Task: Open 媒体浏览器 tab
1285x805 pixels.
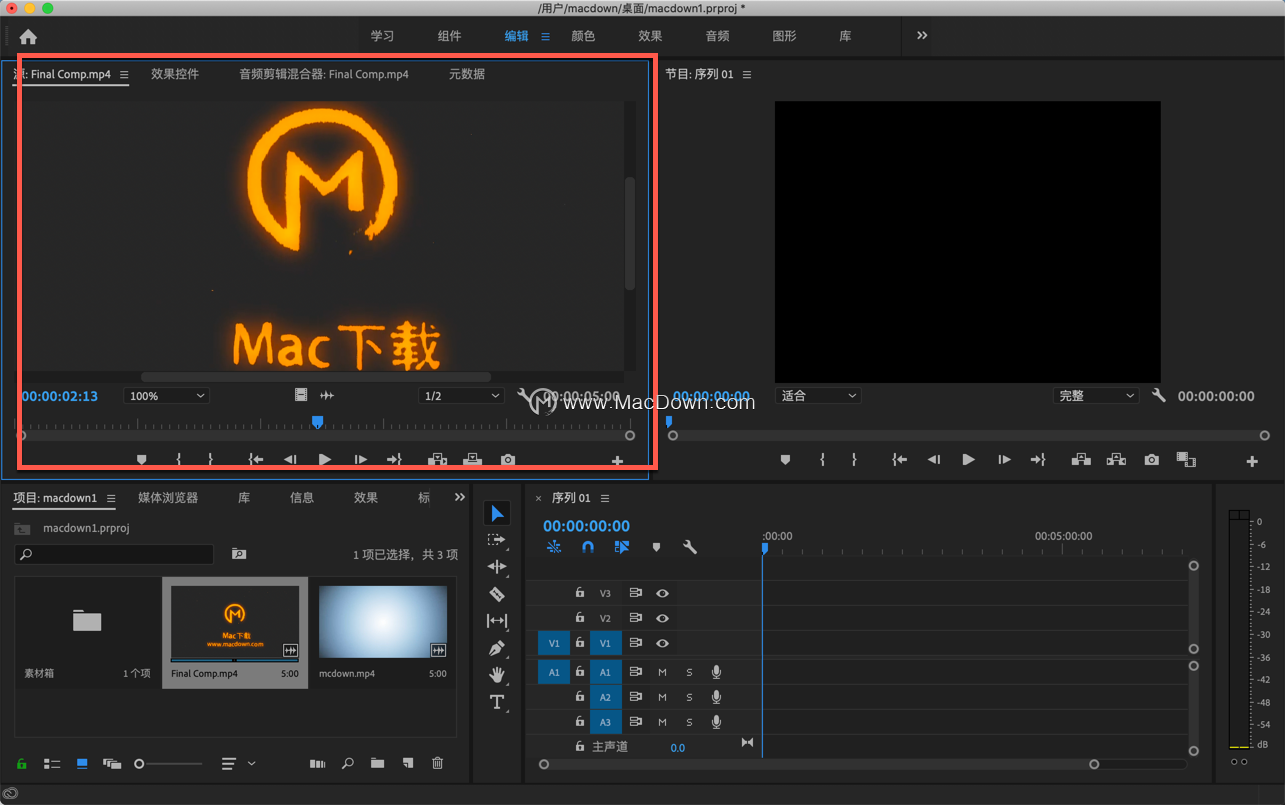Action: [x=168, y=498]
